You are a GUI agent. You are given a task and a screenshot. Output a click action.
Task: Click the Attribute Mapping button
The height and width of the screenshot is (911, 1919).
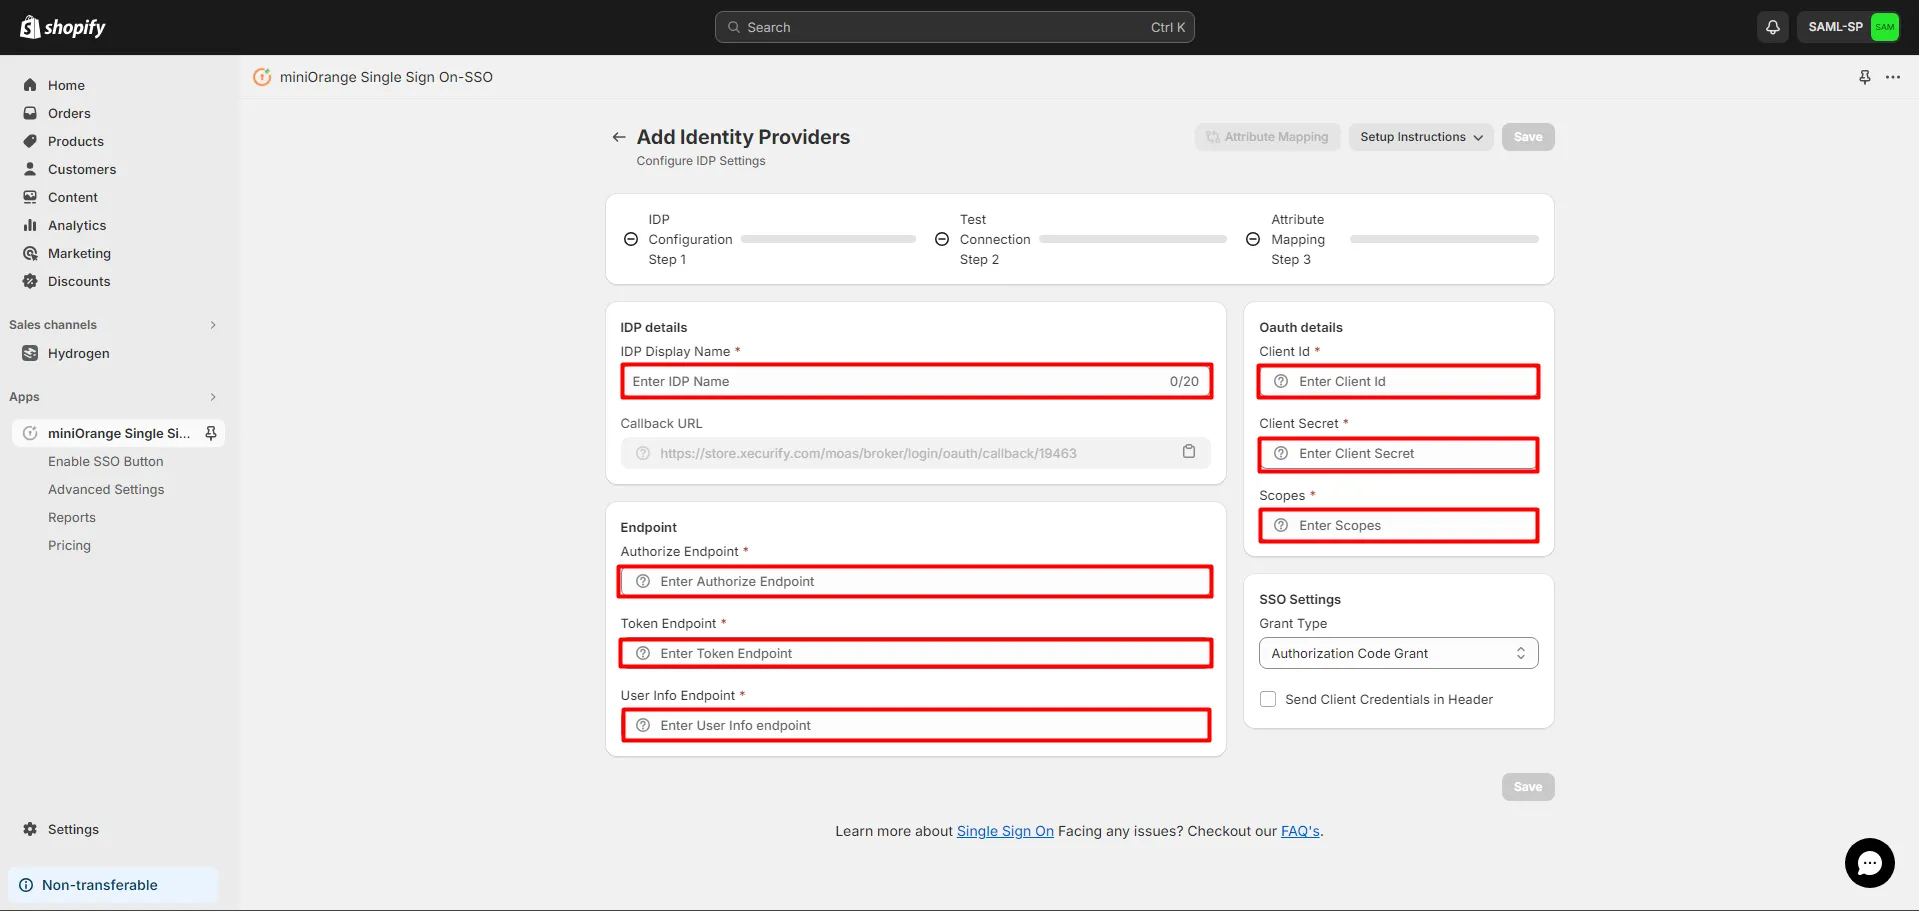coord(1267,137)
